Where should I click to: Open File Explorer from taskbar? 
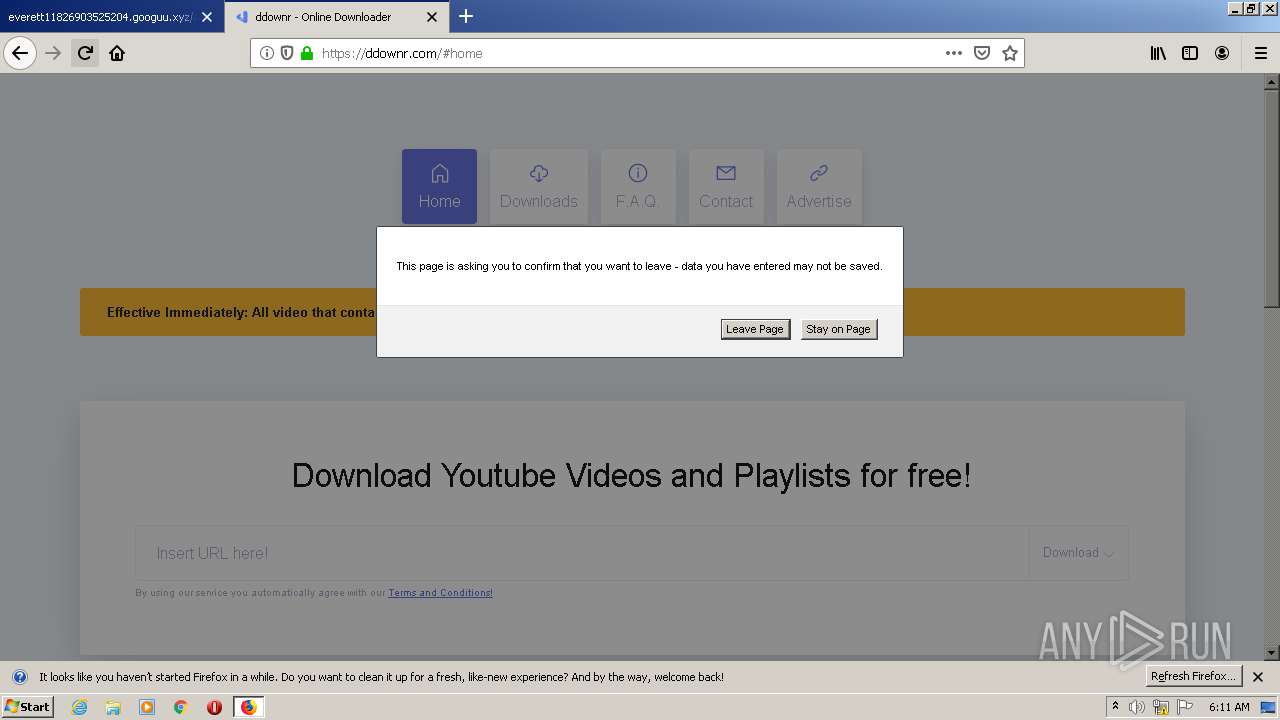113,707
